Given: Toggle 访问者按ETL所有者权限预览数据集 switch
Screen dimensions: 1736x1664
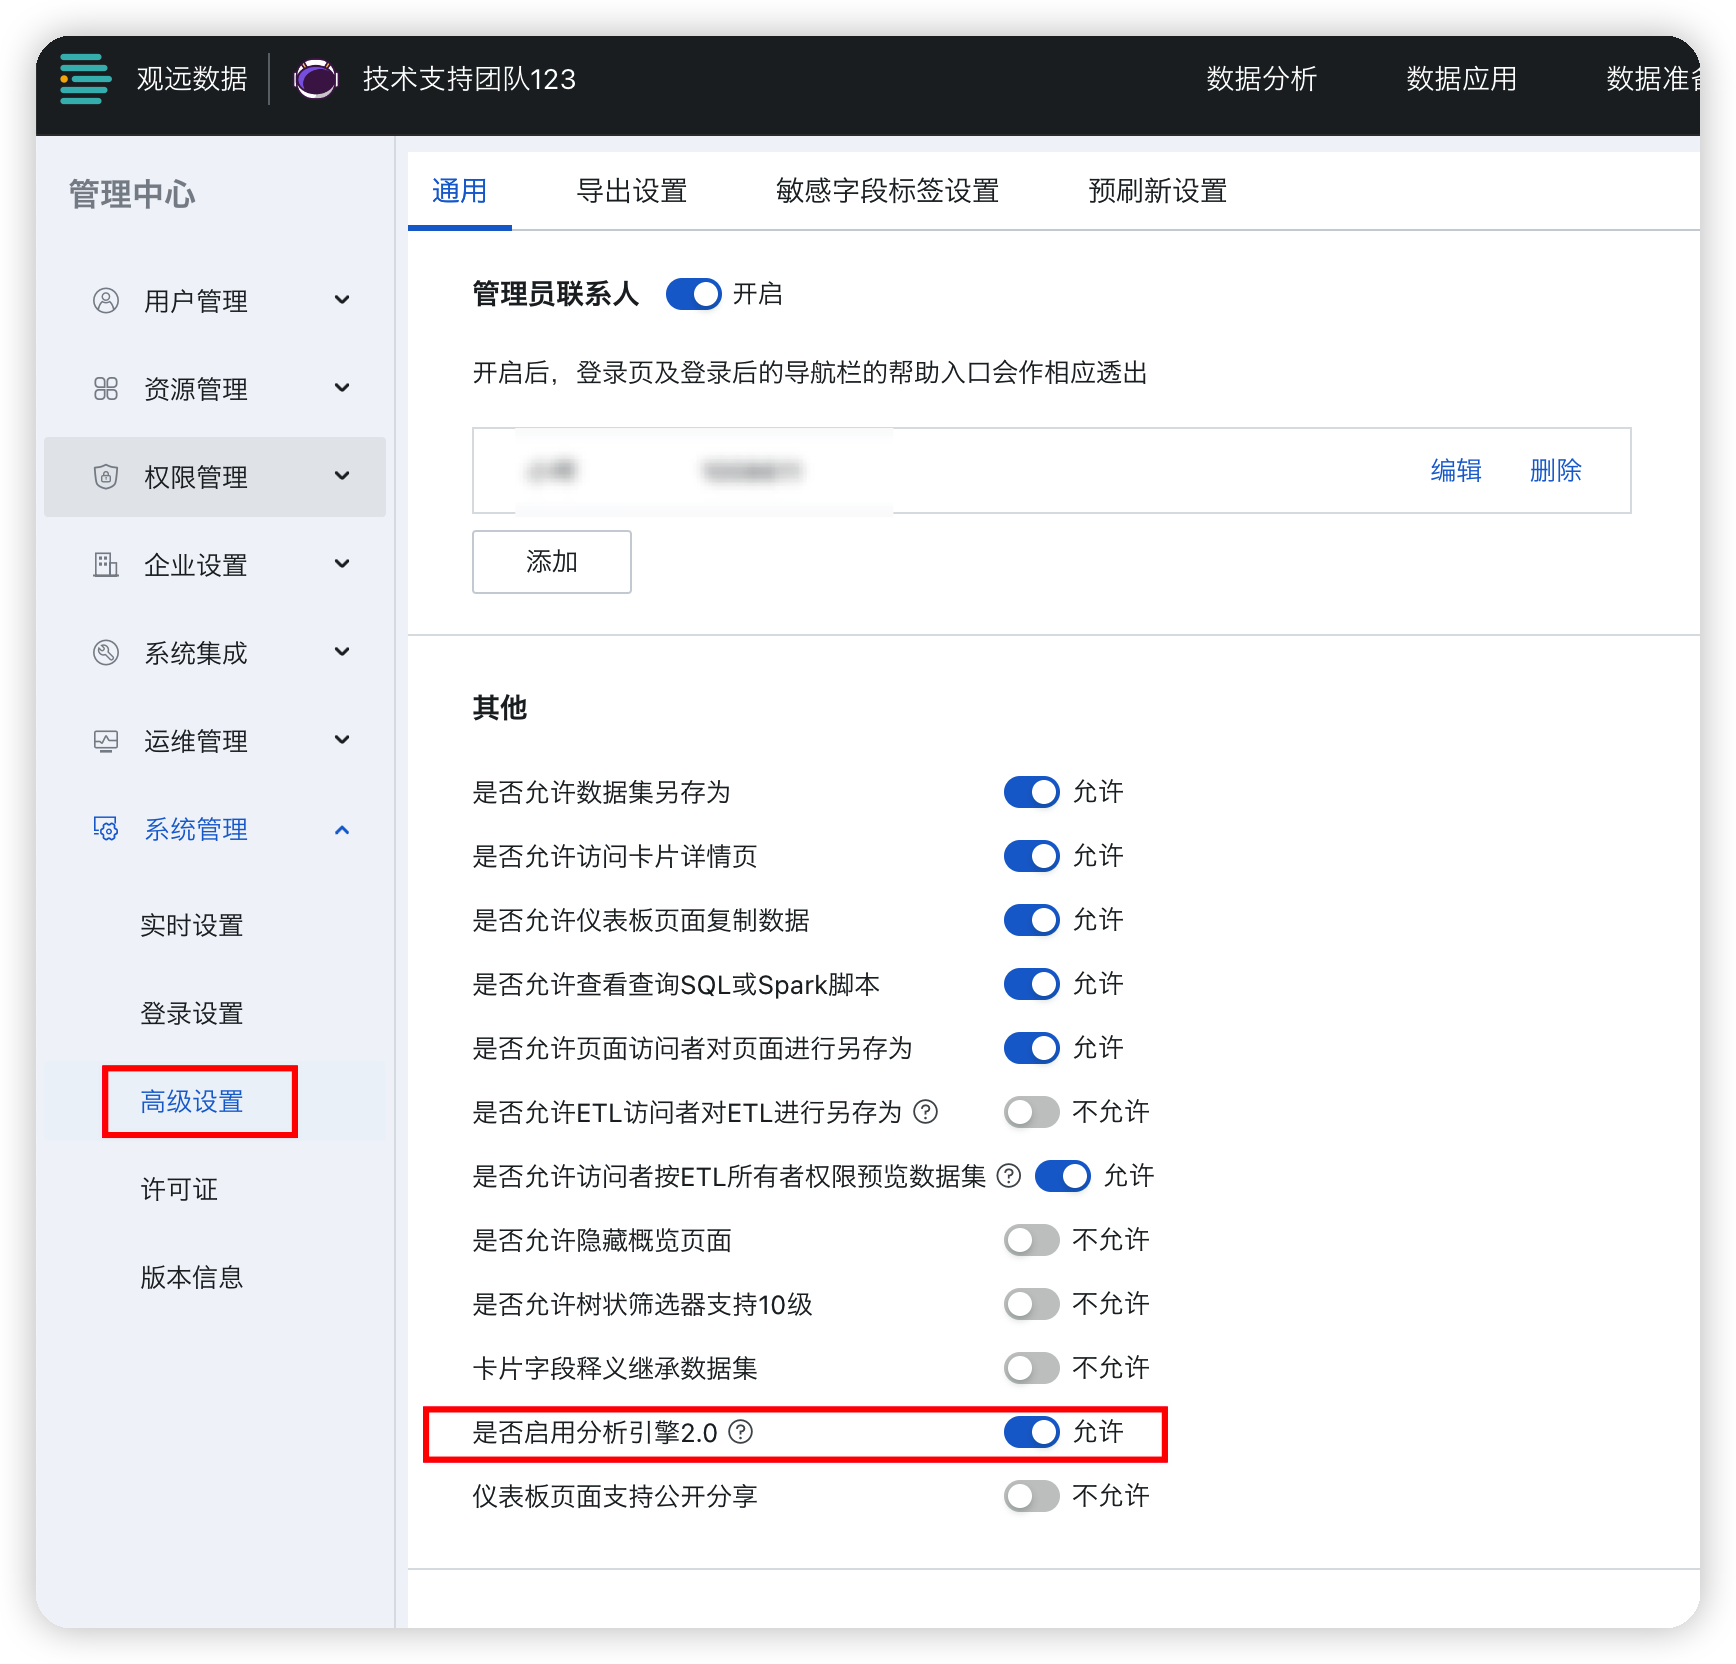Looking at the screenshot, I should tap(1063, 1176).
